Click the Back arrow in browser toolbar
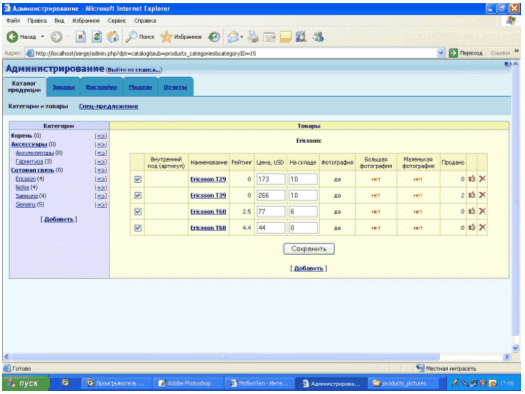The height and width of the screenshot is (394, 525). point(13,37)
